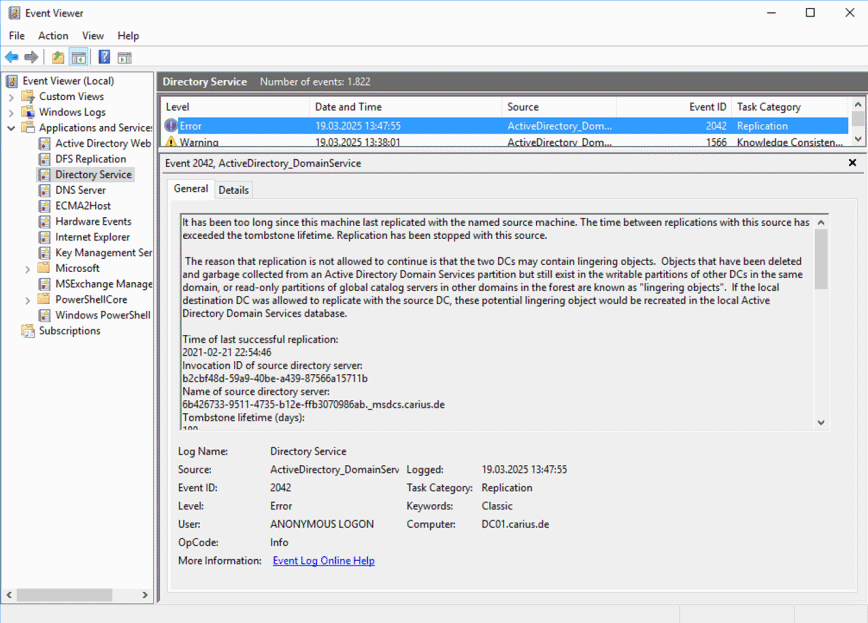Click the Windows PowerShell log icon

[x=45, y=315]
